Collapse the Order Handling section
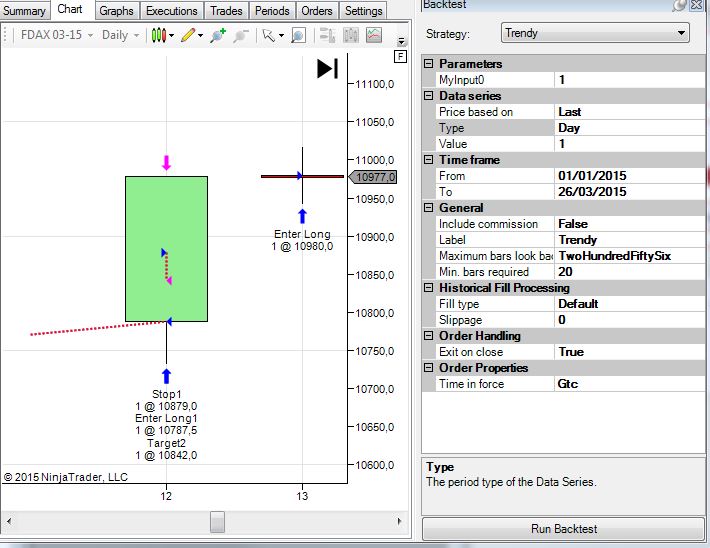 tap(428, 336)
